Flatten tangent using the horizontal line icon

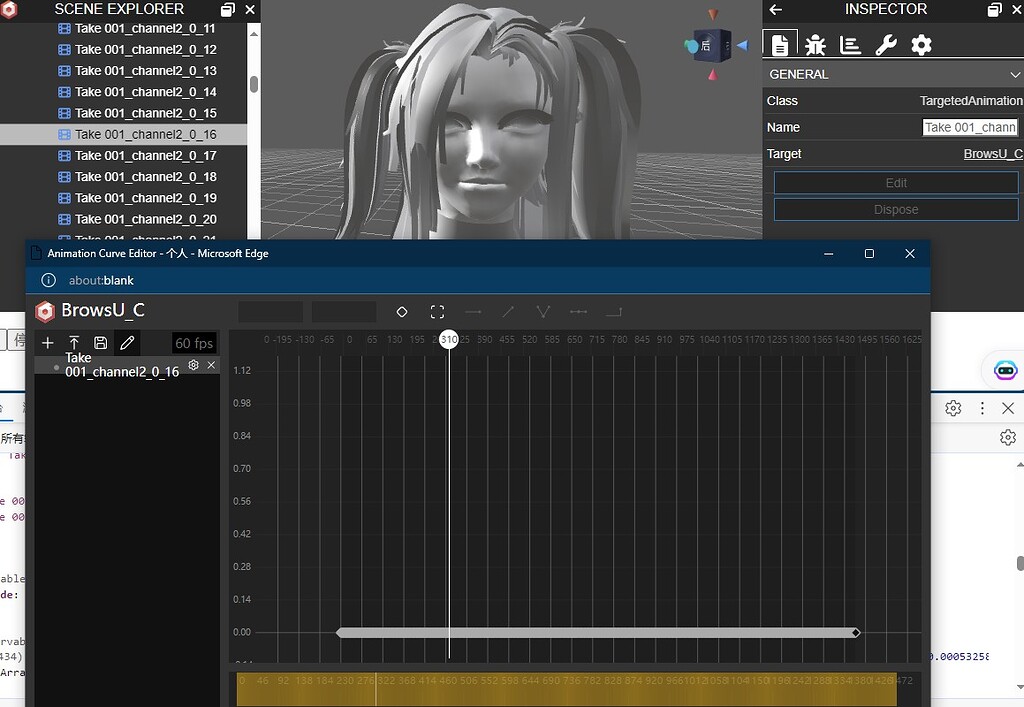click(x=473, y=311)
